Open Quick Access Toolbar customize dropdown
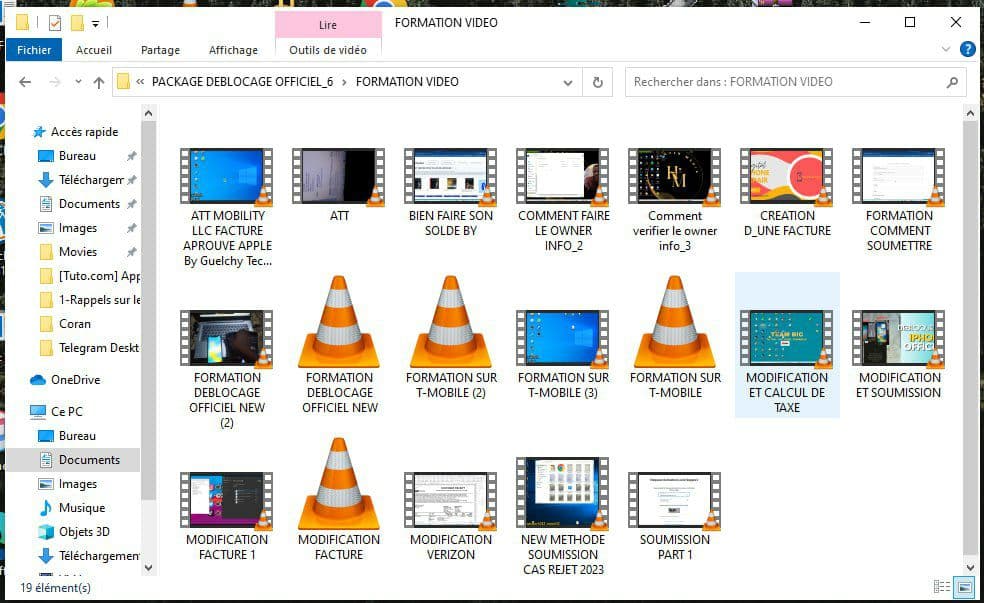Viewport: 984px width, 603px height. pyautogui.click(x=95, y=23)
